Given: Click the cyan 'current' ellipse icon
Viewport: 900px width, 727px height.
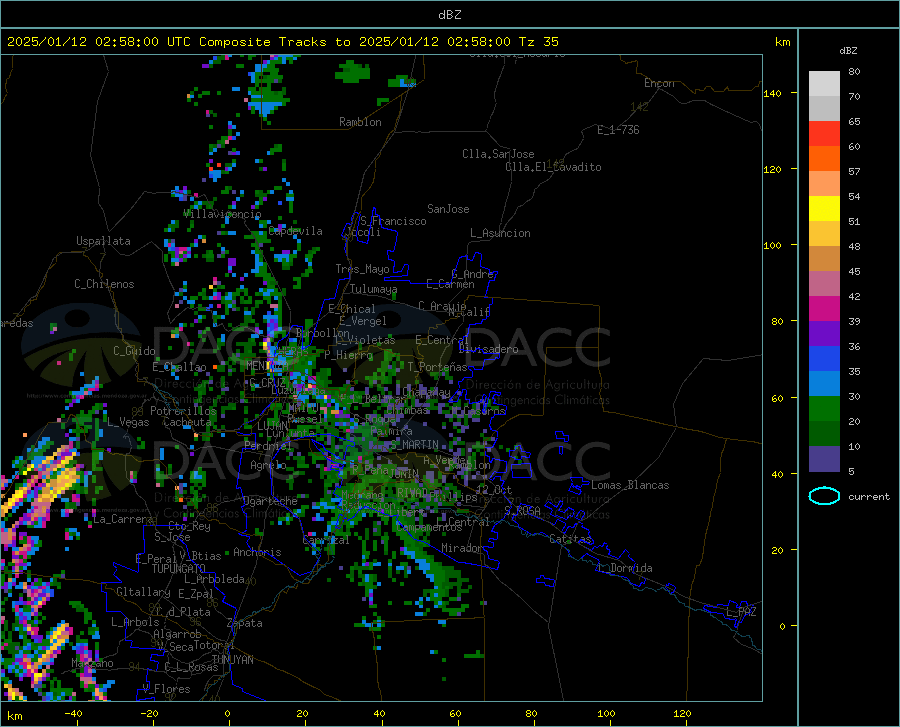Looking at the screenshot, I should tap(824, 496).
